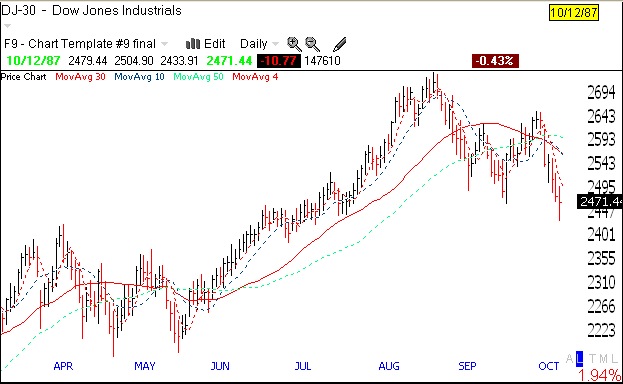Click the 2543 price axis label
Viewport: 623px width, 384px height.
601,163
